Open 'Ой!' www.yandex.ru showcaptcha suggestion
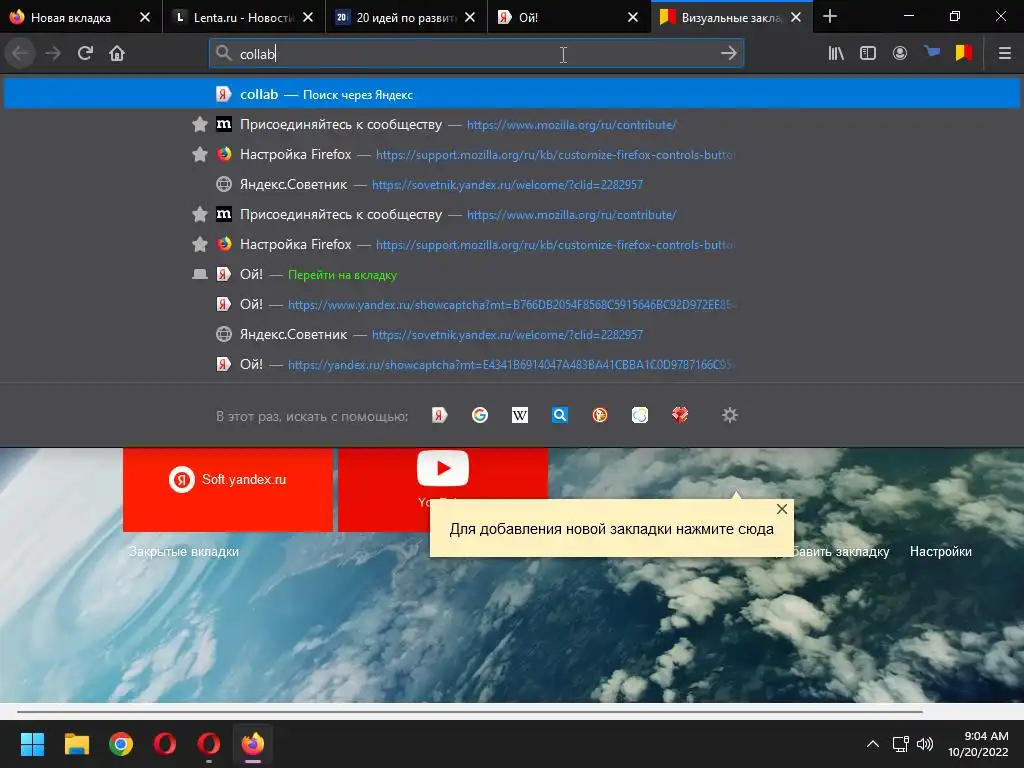The height and width of the screenshot is (768, 1024). point(512,304)
